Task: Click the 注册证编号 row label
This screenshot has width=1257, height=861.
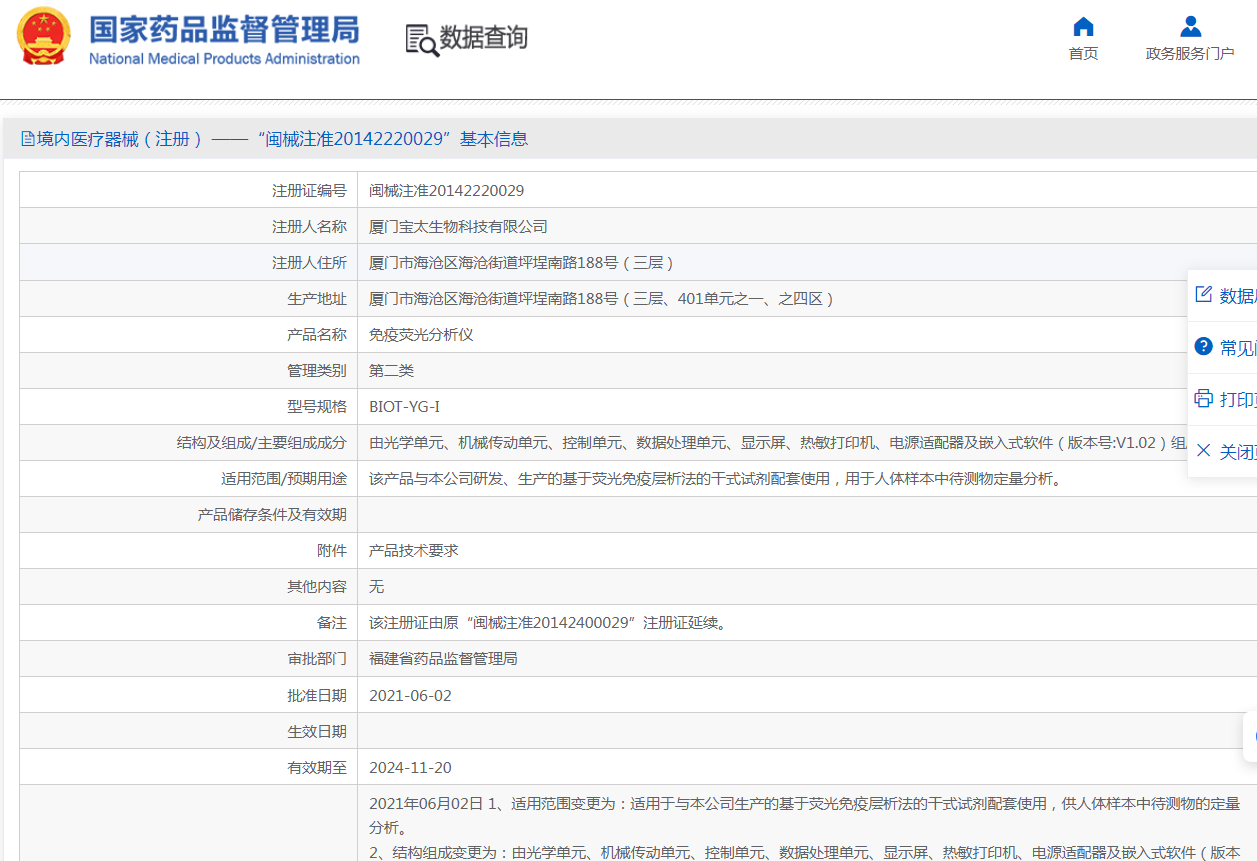Action: click(309, 191)
